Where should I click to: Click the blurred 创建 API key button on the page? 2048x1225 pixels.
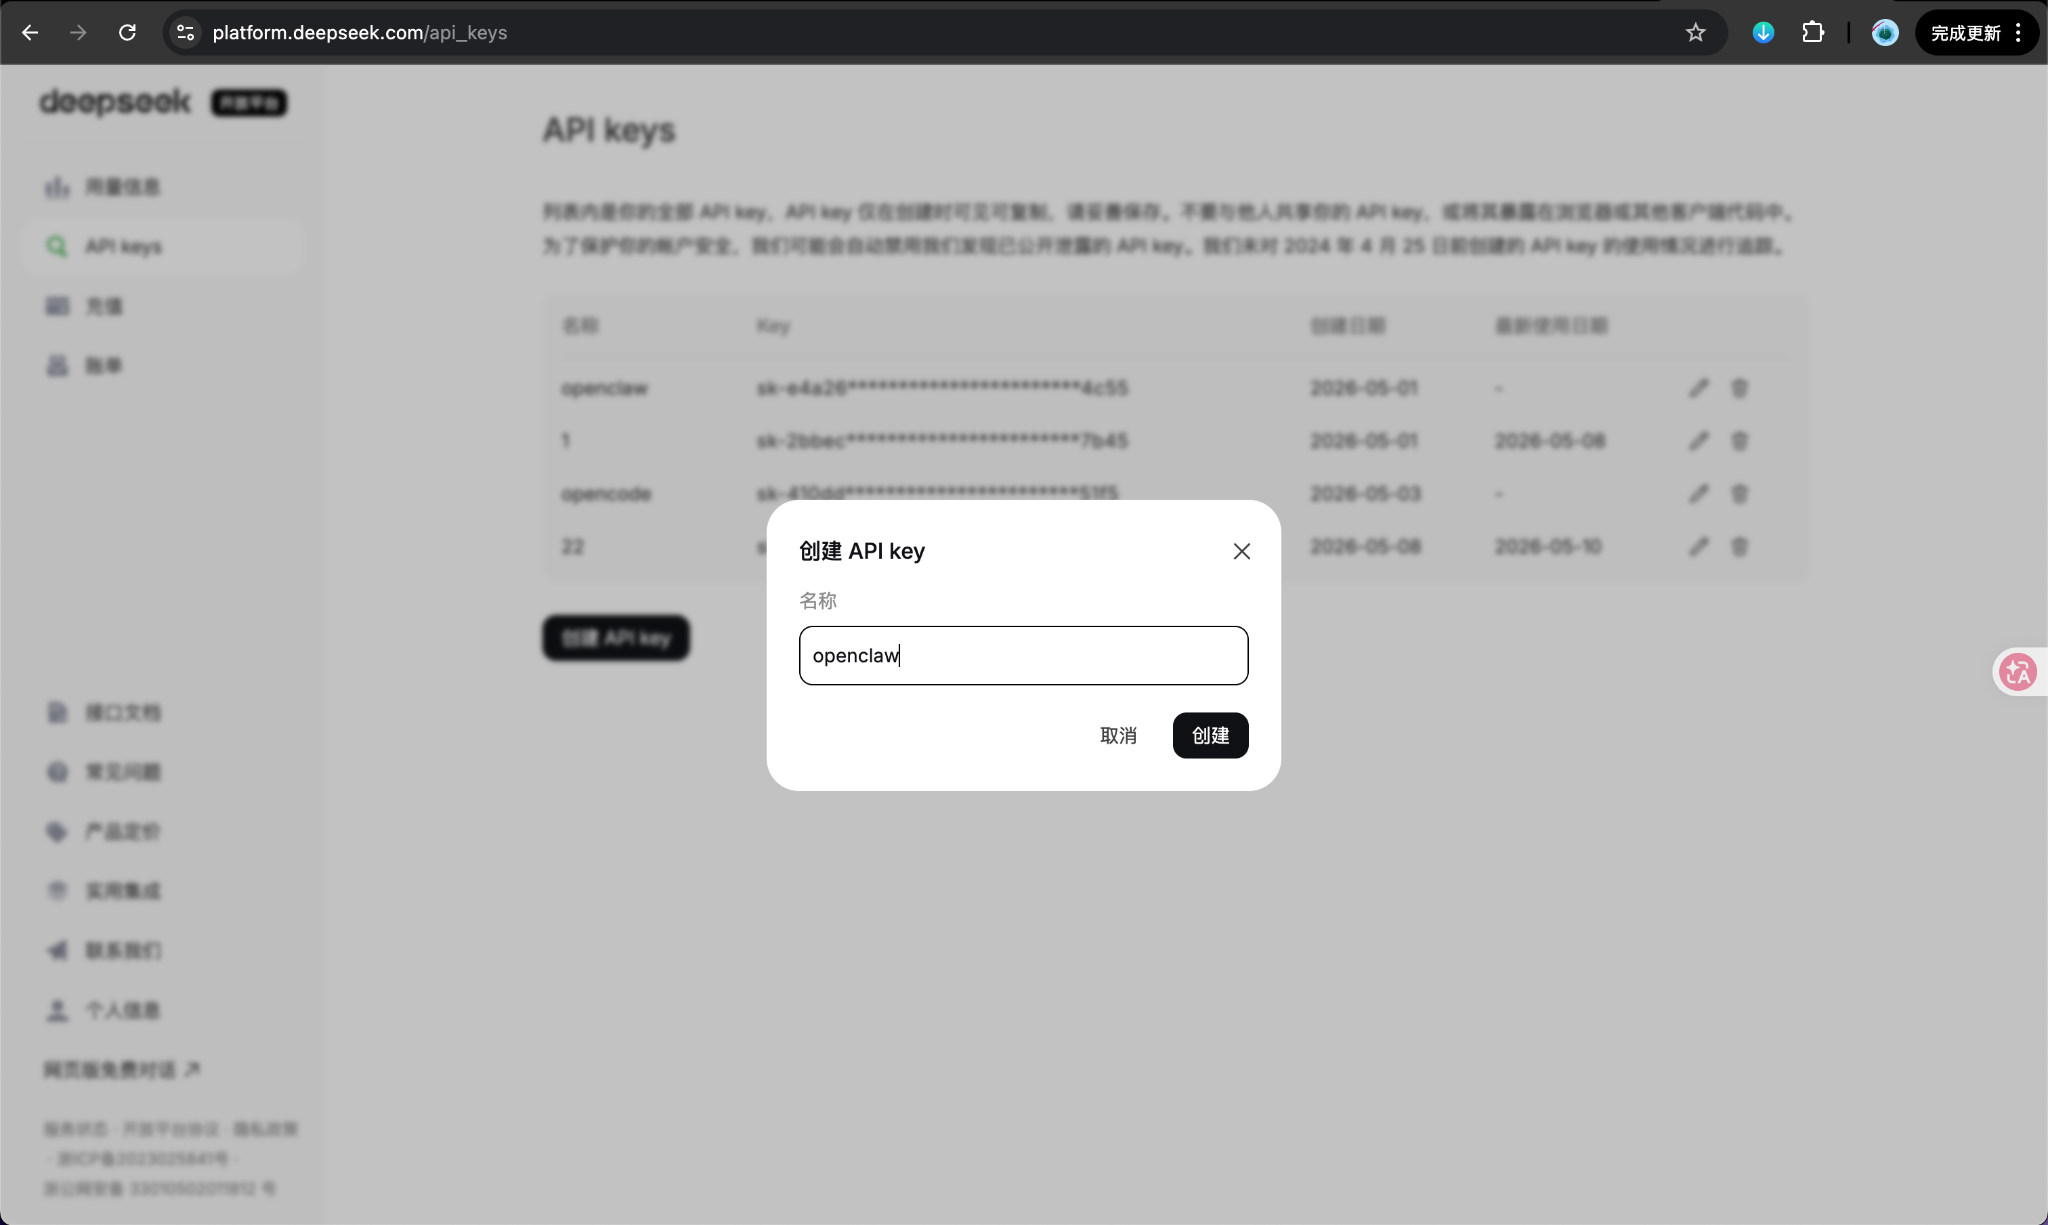point(616,638)
